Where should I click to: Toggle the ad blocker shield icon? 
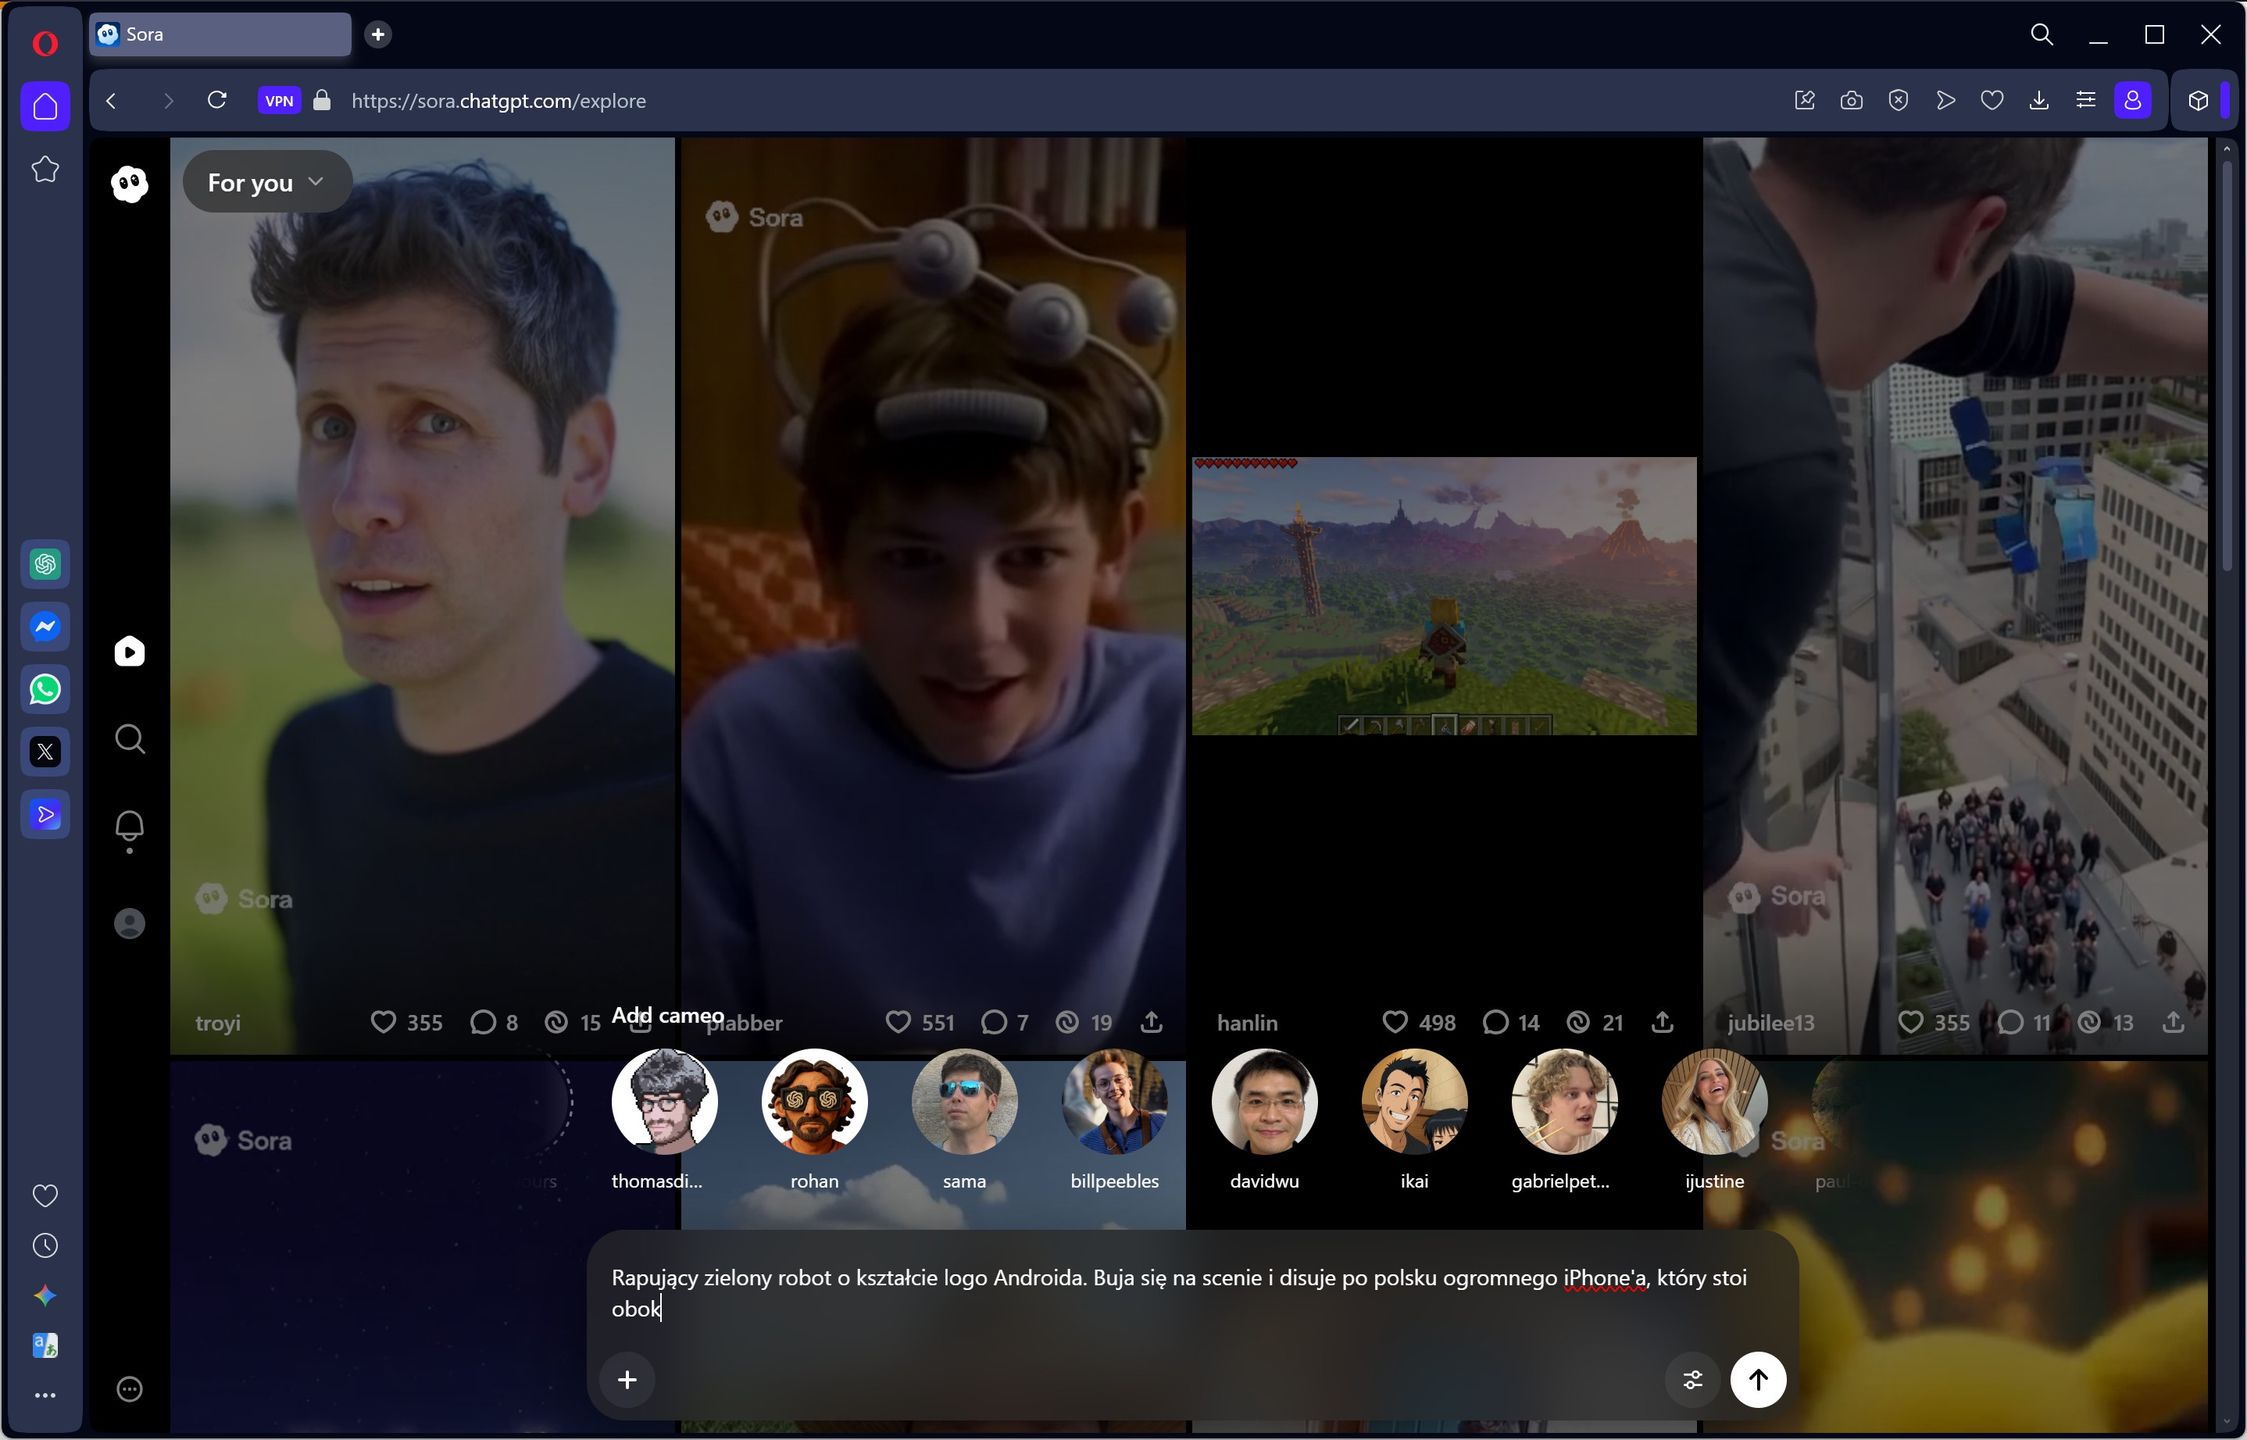click(1898, 100)
